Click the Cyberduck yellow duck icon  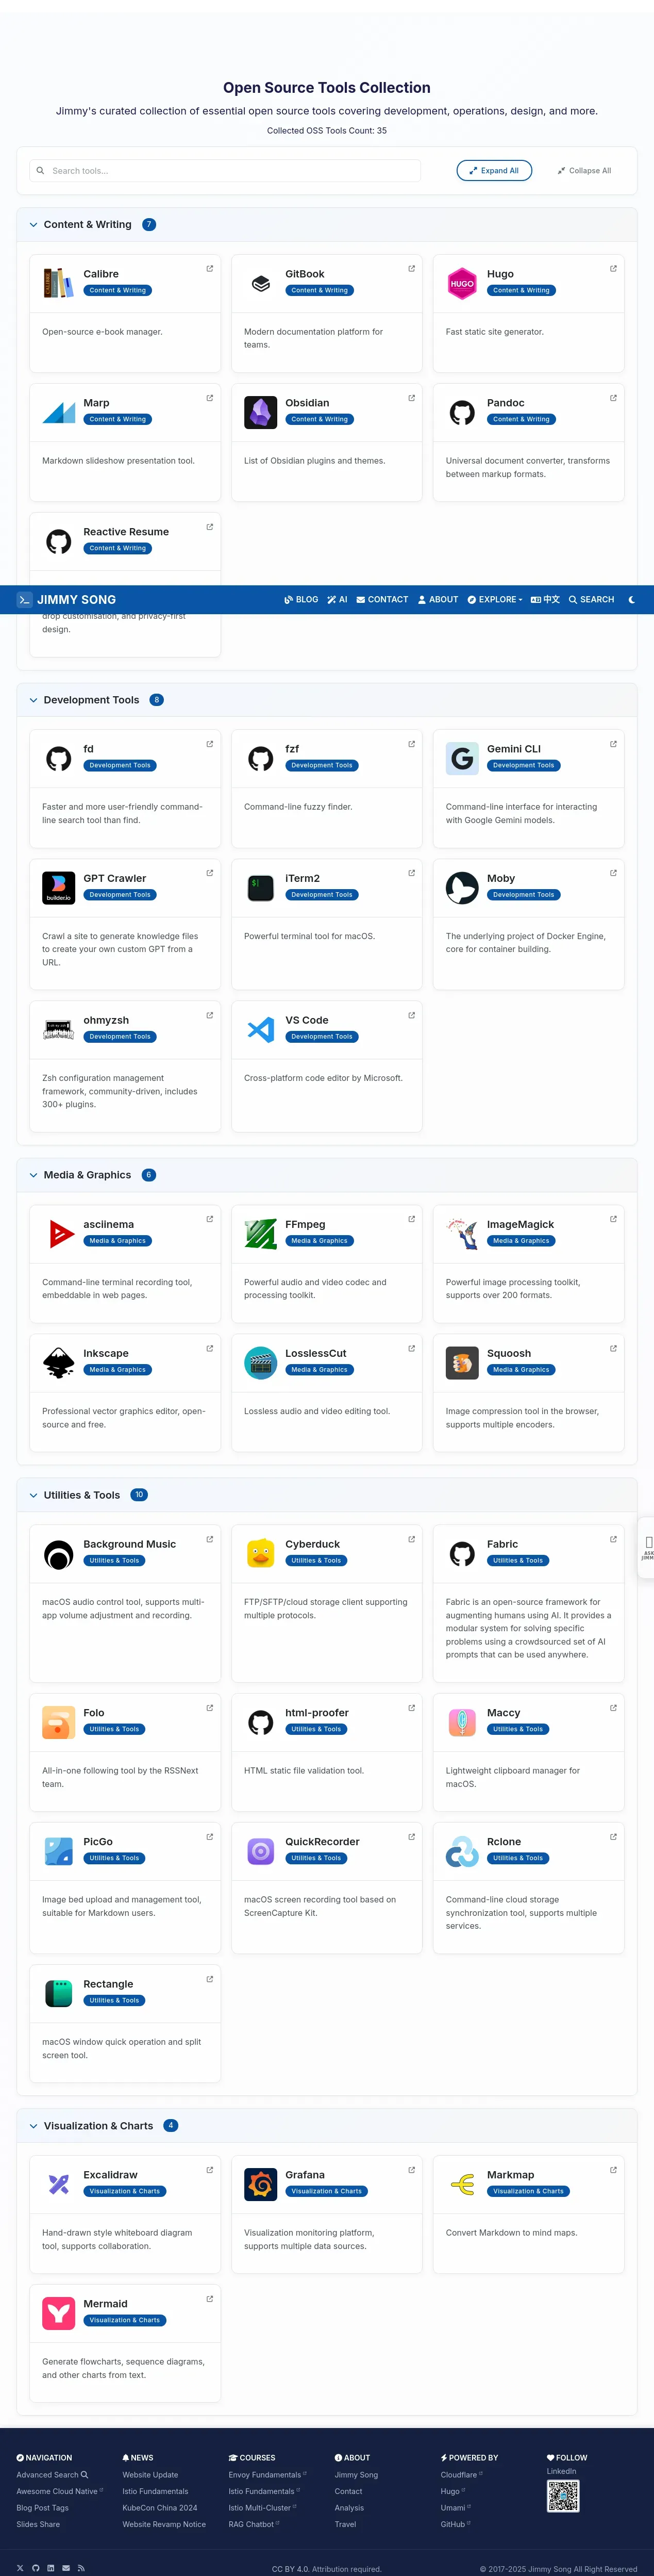[x=260, y=1554]
